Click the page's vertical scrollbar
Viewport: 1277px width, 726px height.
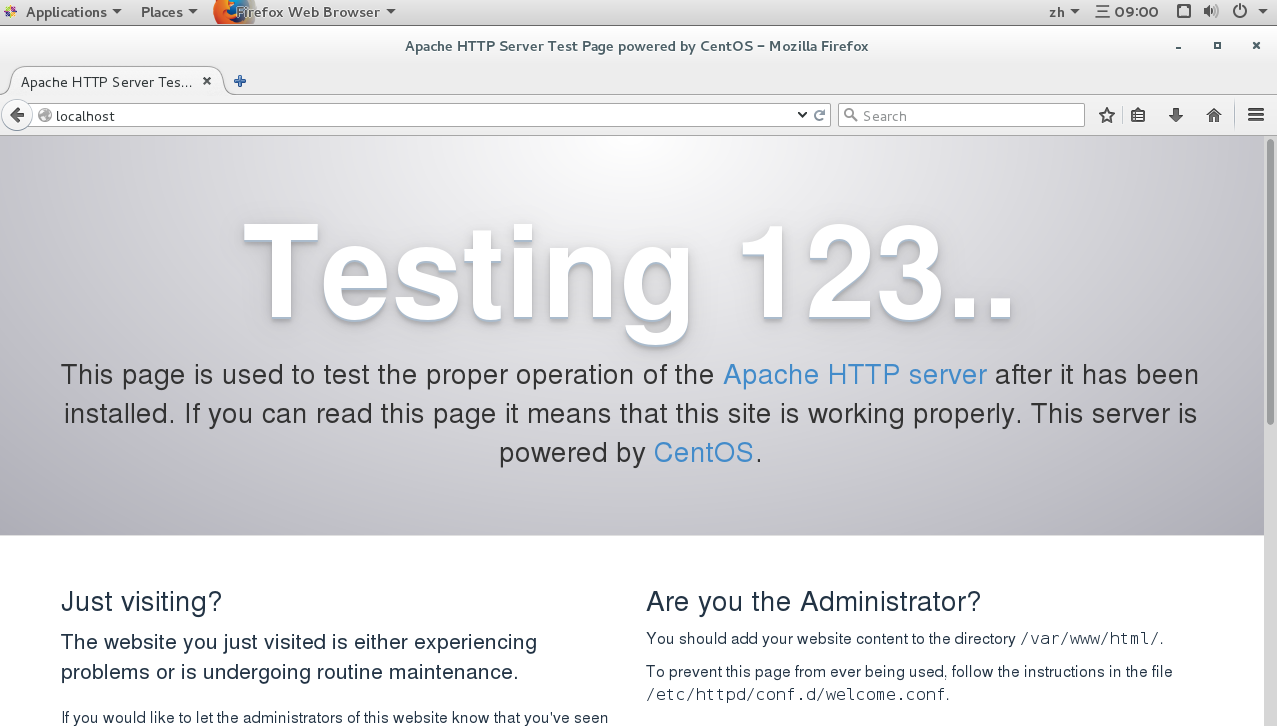point(1270,280)
